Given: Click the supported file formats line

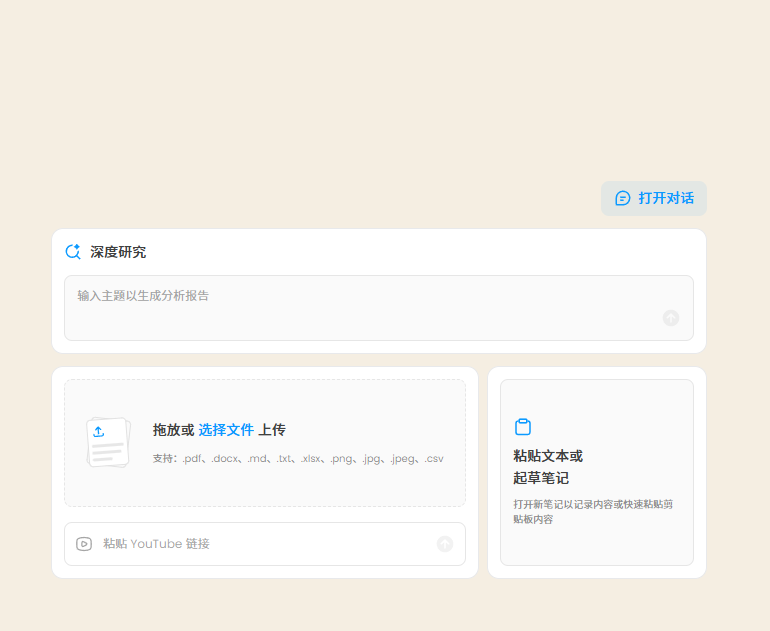Looking at the screenshot, I should click(298, 459).
